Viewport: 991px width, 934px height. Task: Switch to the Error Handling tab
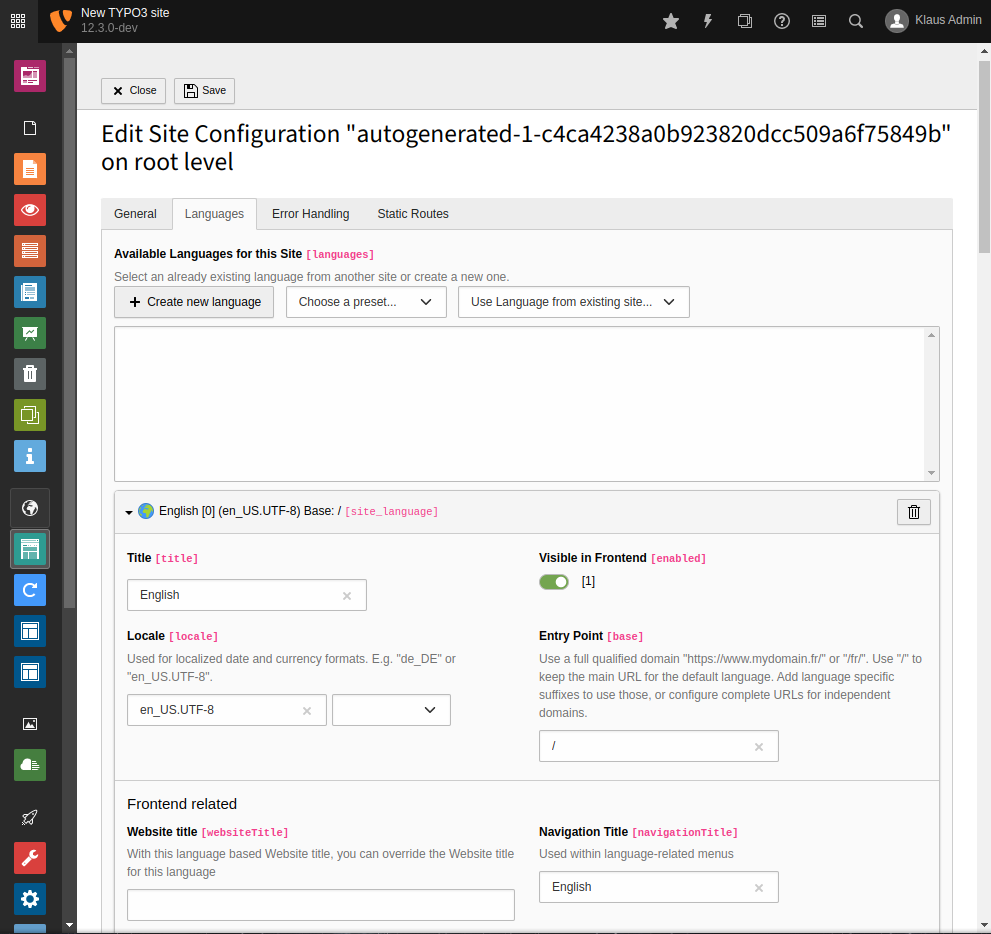click(311, 214)
